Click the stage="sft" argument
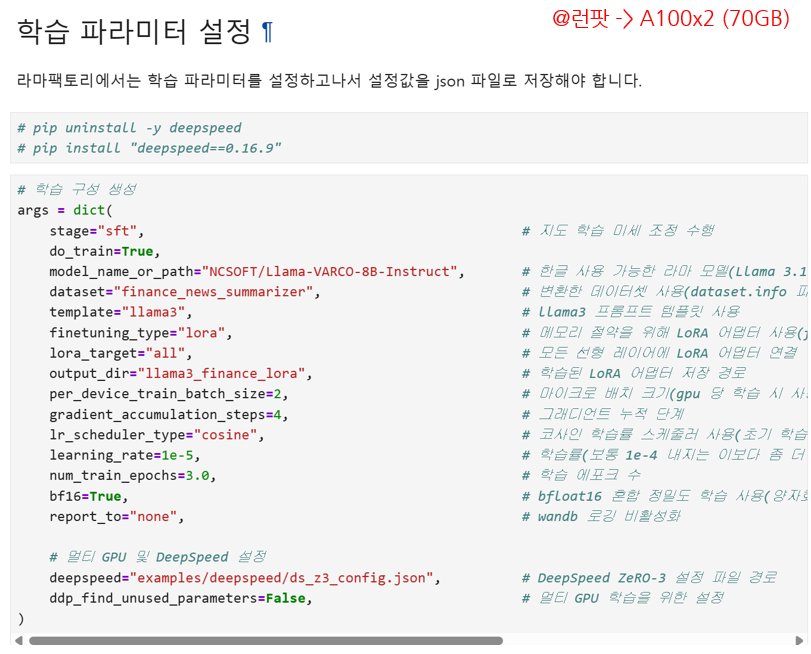 click(x=97, y=231)
